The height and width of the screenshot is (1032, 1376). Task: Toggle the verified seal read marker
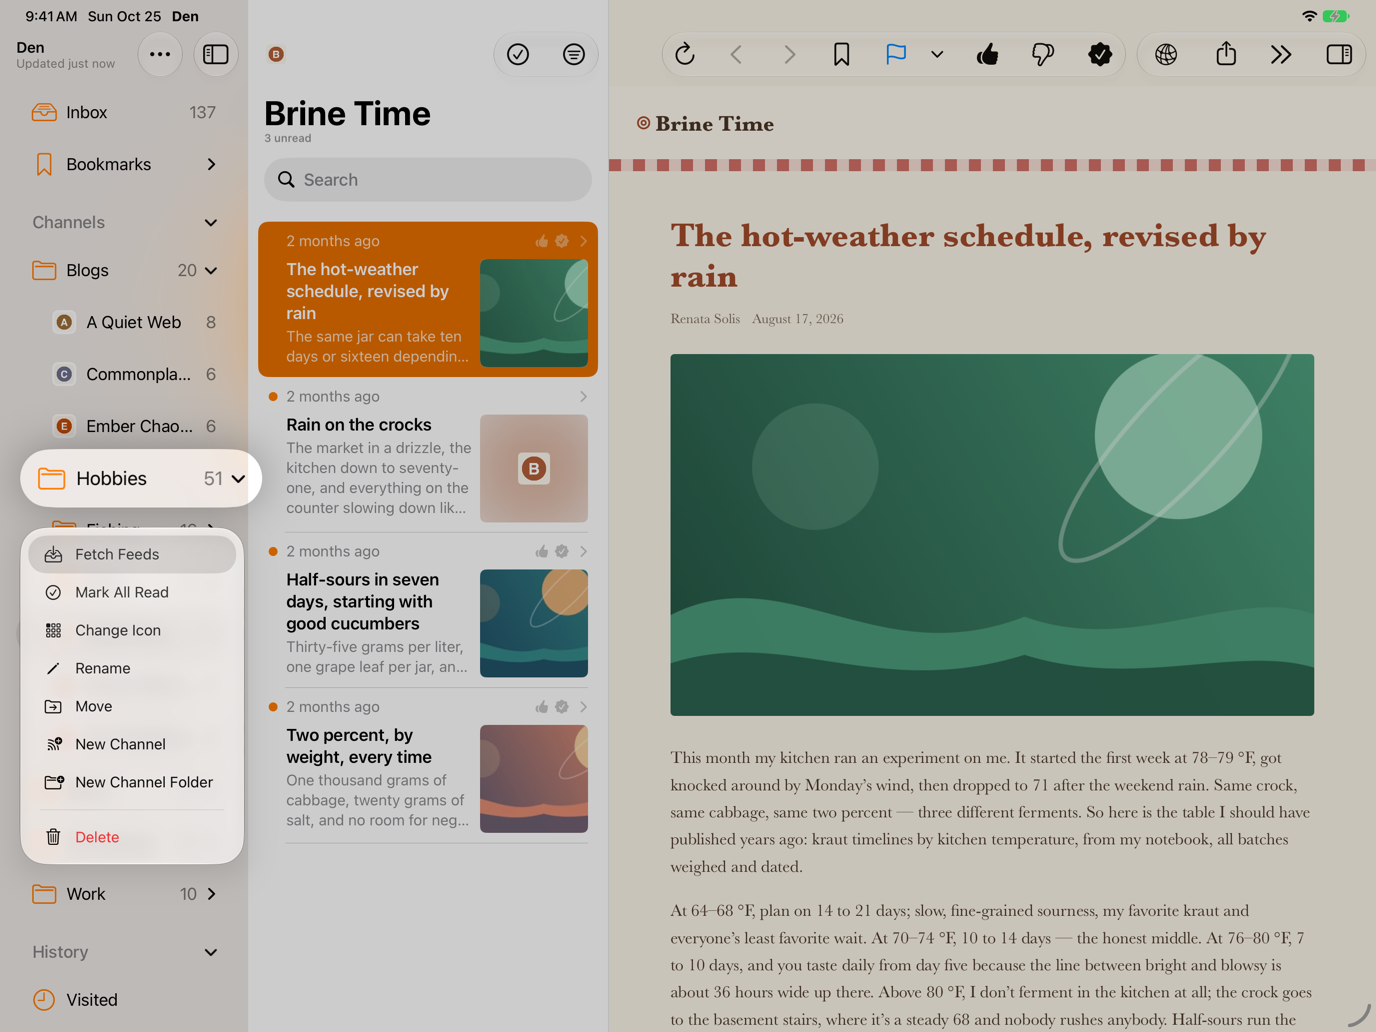(x=1100, y=54)
